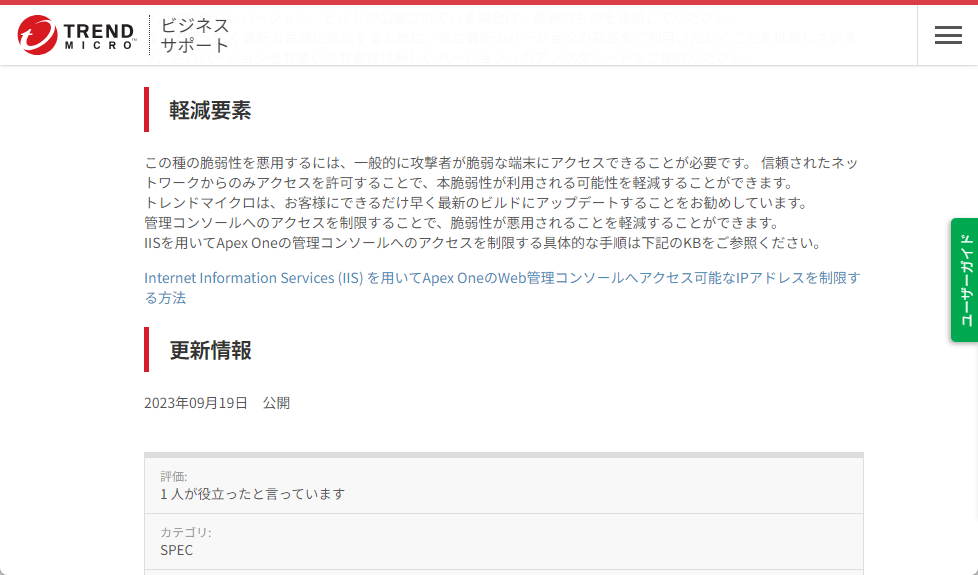This screenshot has width=978, height=575.
Task: Select the 軽減要素 section heading
Action: pyautogui.click(x=210, y=110)
